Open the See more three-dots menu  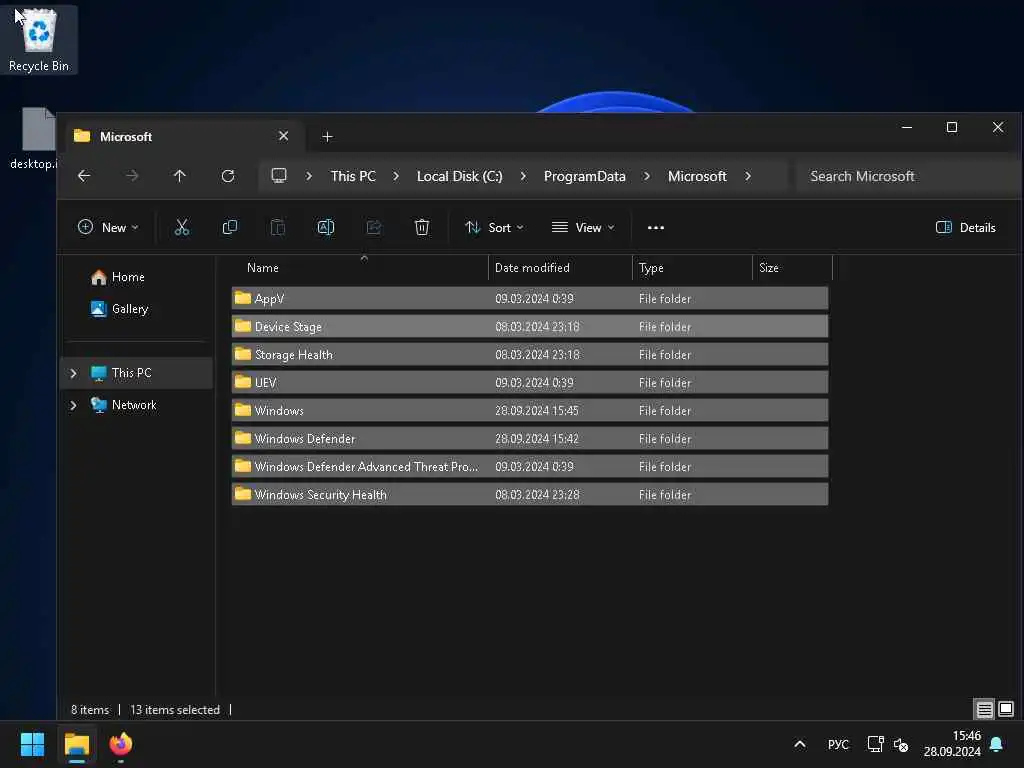click(x=656, y=227)
